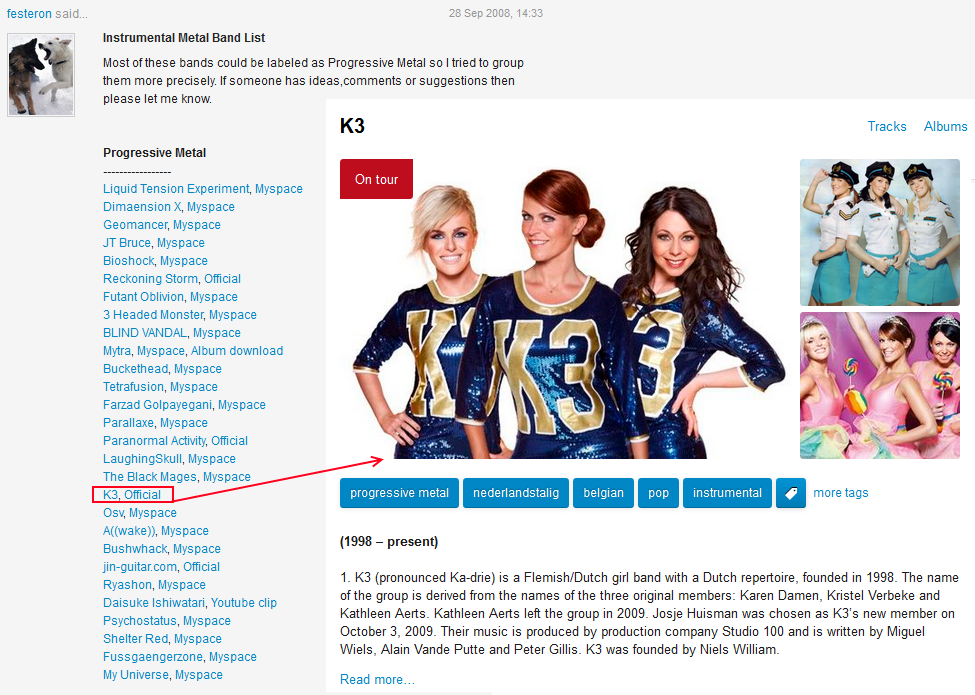Click the Instrumental Metal Band List heading

click(184, 38)
